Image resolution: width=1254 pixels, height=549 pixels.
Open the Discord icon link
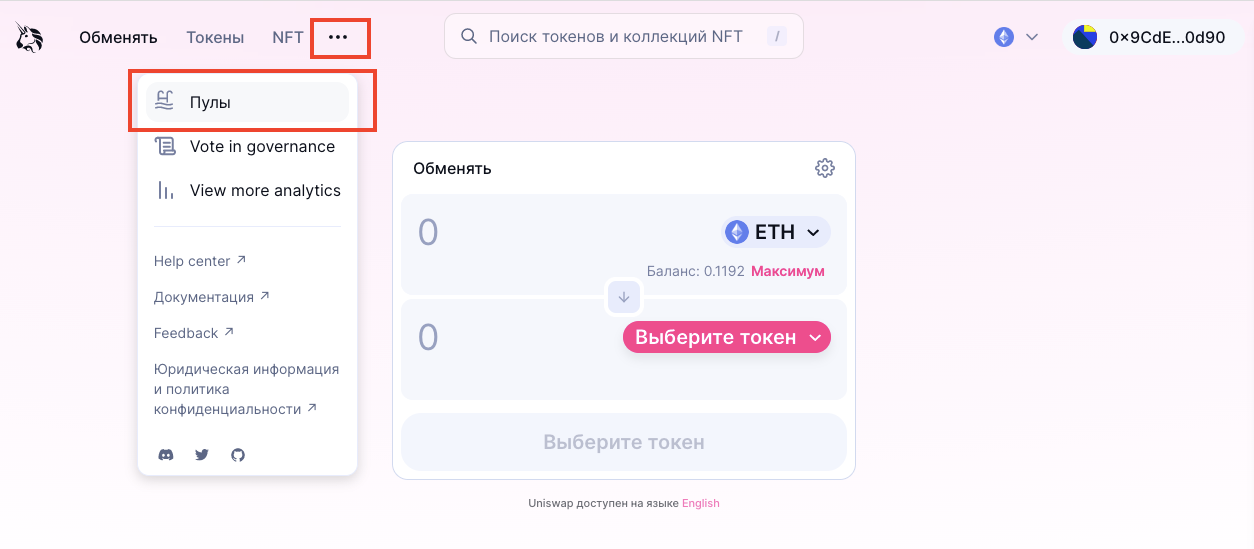tap(166, 455)
